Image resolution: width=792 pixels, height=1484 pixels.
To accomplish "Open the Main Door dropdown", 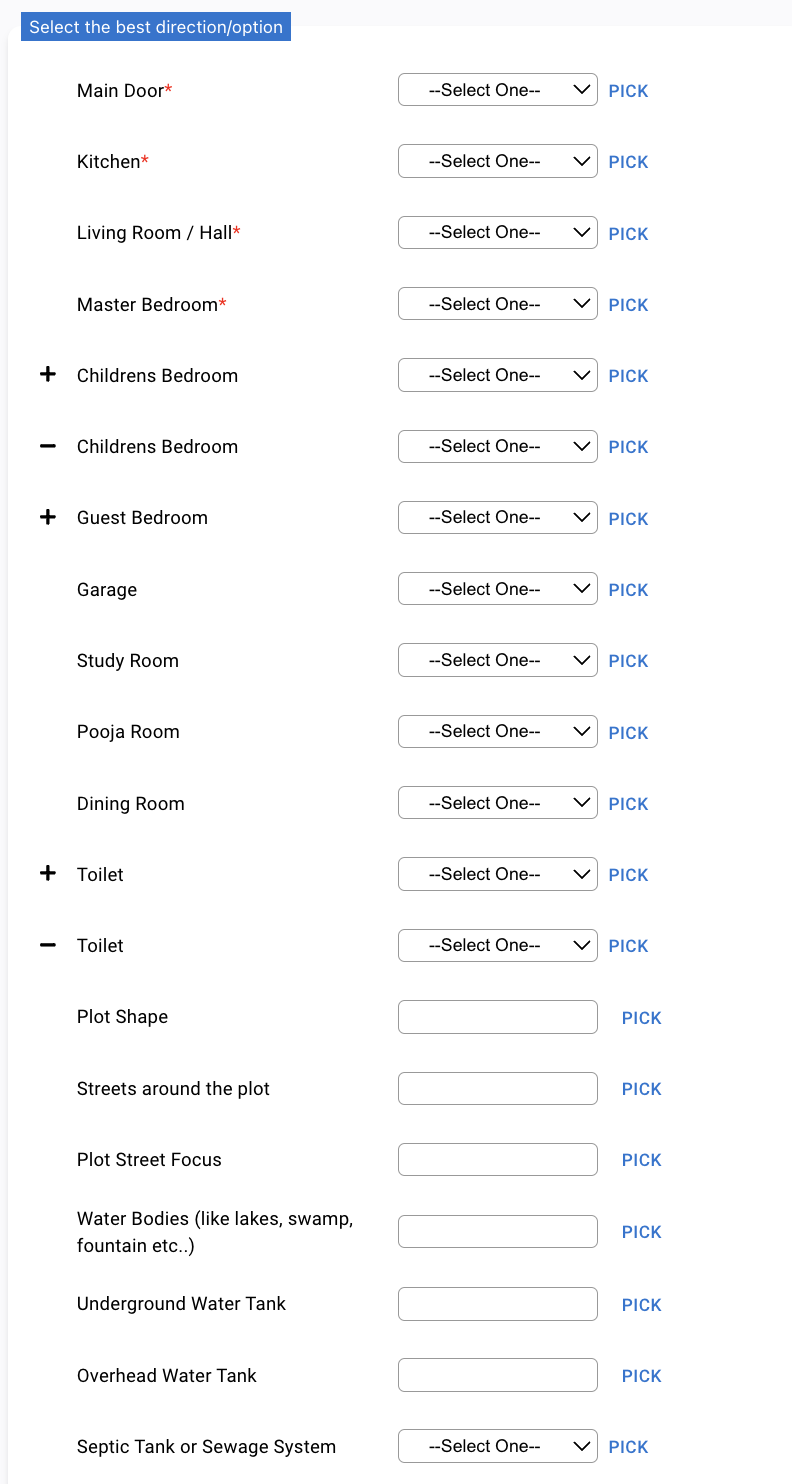I will pos(497,90).
